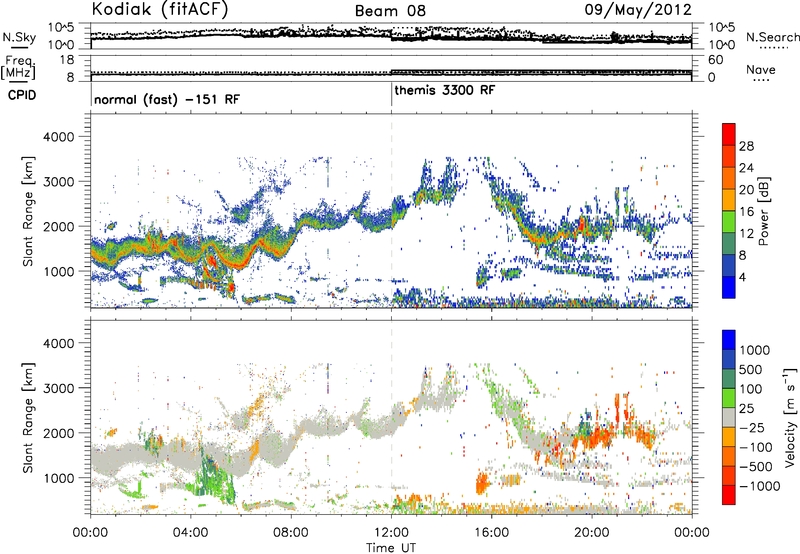Screen dimensions: 800x554
Task: Select the "Freq. [MHz]" axis label
Action: click(19, 68)
